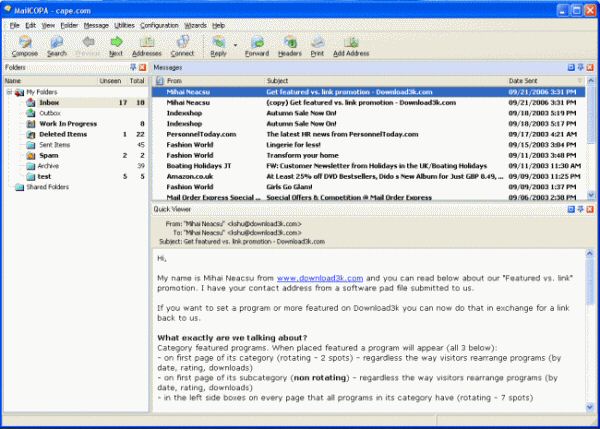Select the PersonnelToday.com message
The height and width of the screenshot is (429, 600).
pos(368,134)
